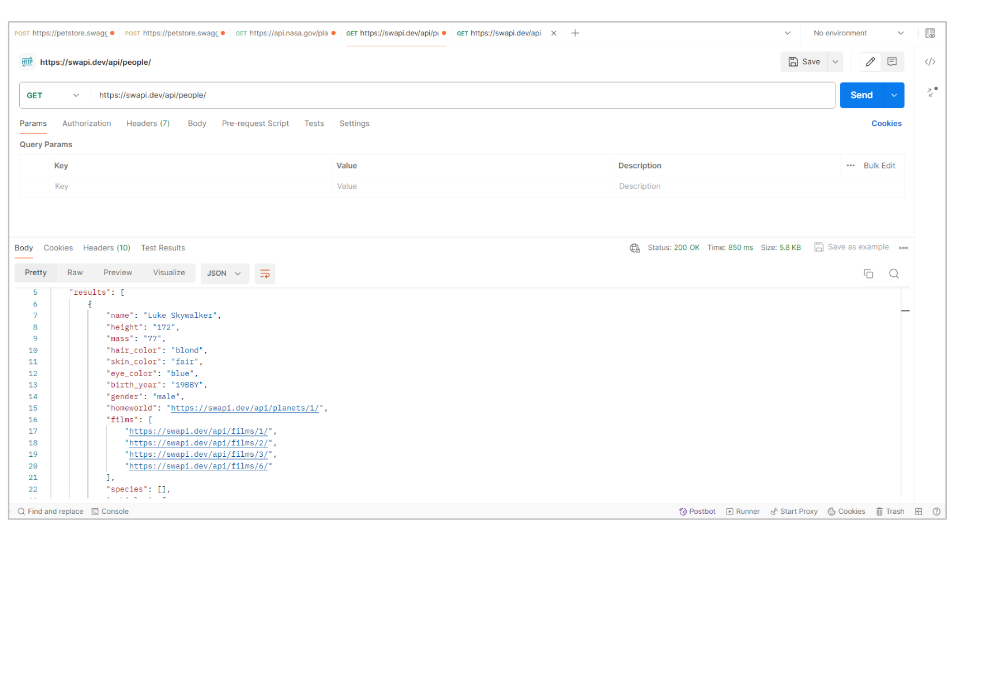1006x695 pixels.
Task: Search the response using the magnifier icon
Action: pyautogui.click(x=894, y=273)
